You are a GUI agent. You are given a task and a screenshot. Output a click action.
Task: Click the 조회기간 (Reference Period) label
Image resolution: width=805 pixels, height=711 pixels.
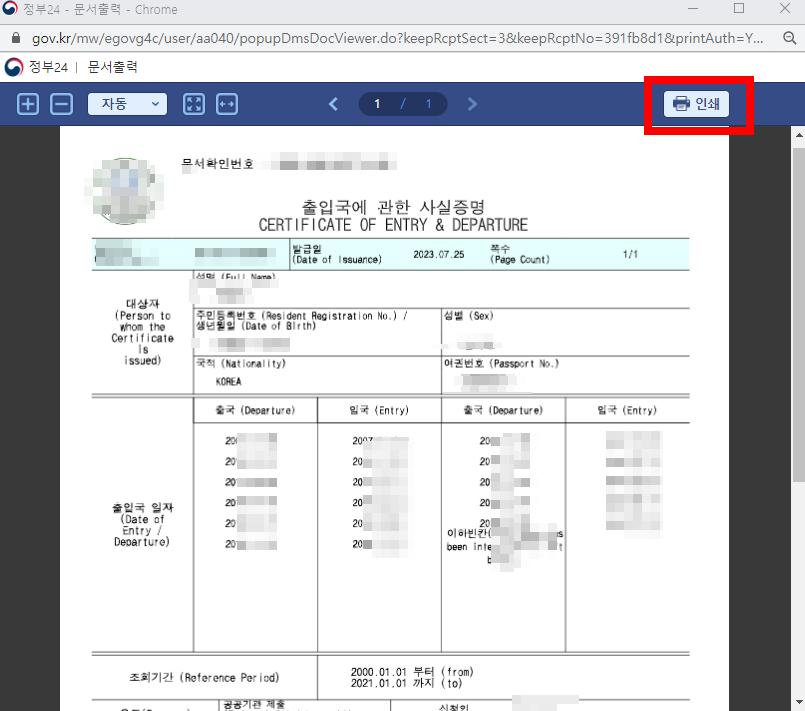pos(204,678)
